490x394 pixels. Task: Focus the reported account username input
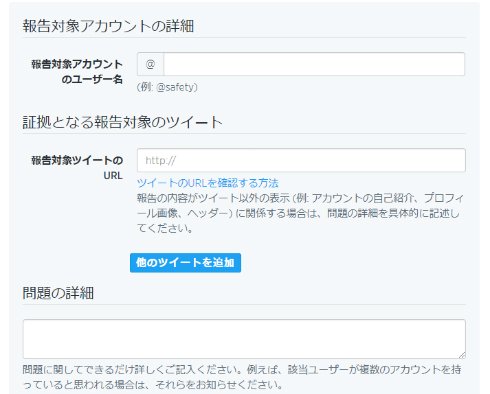point(314,64)
